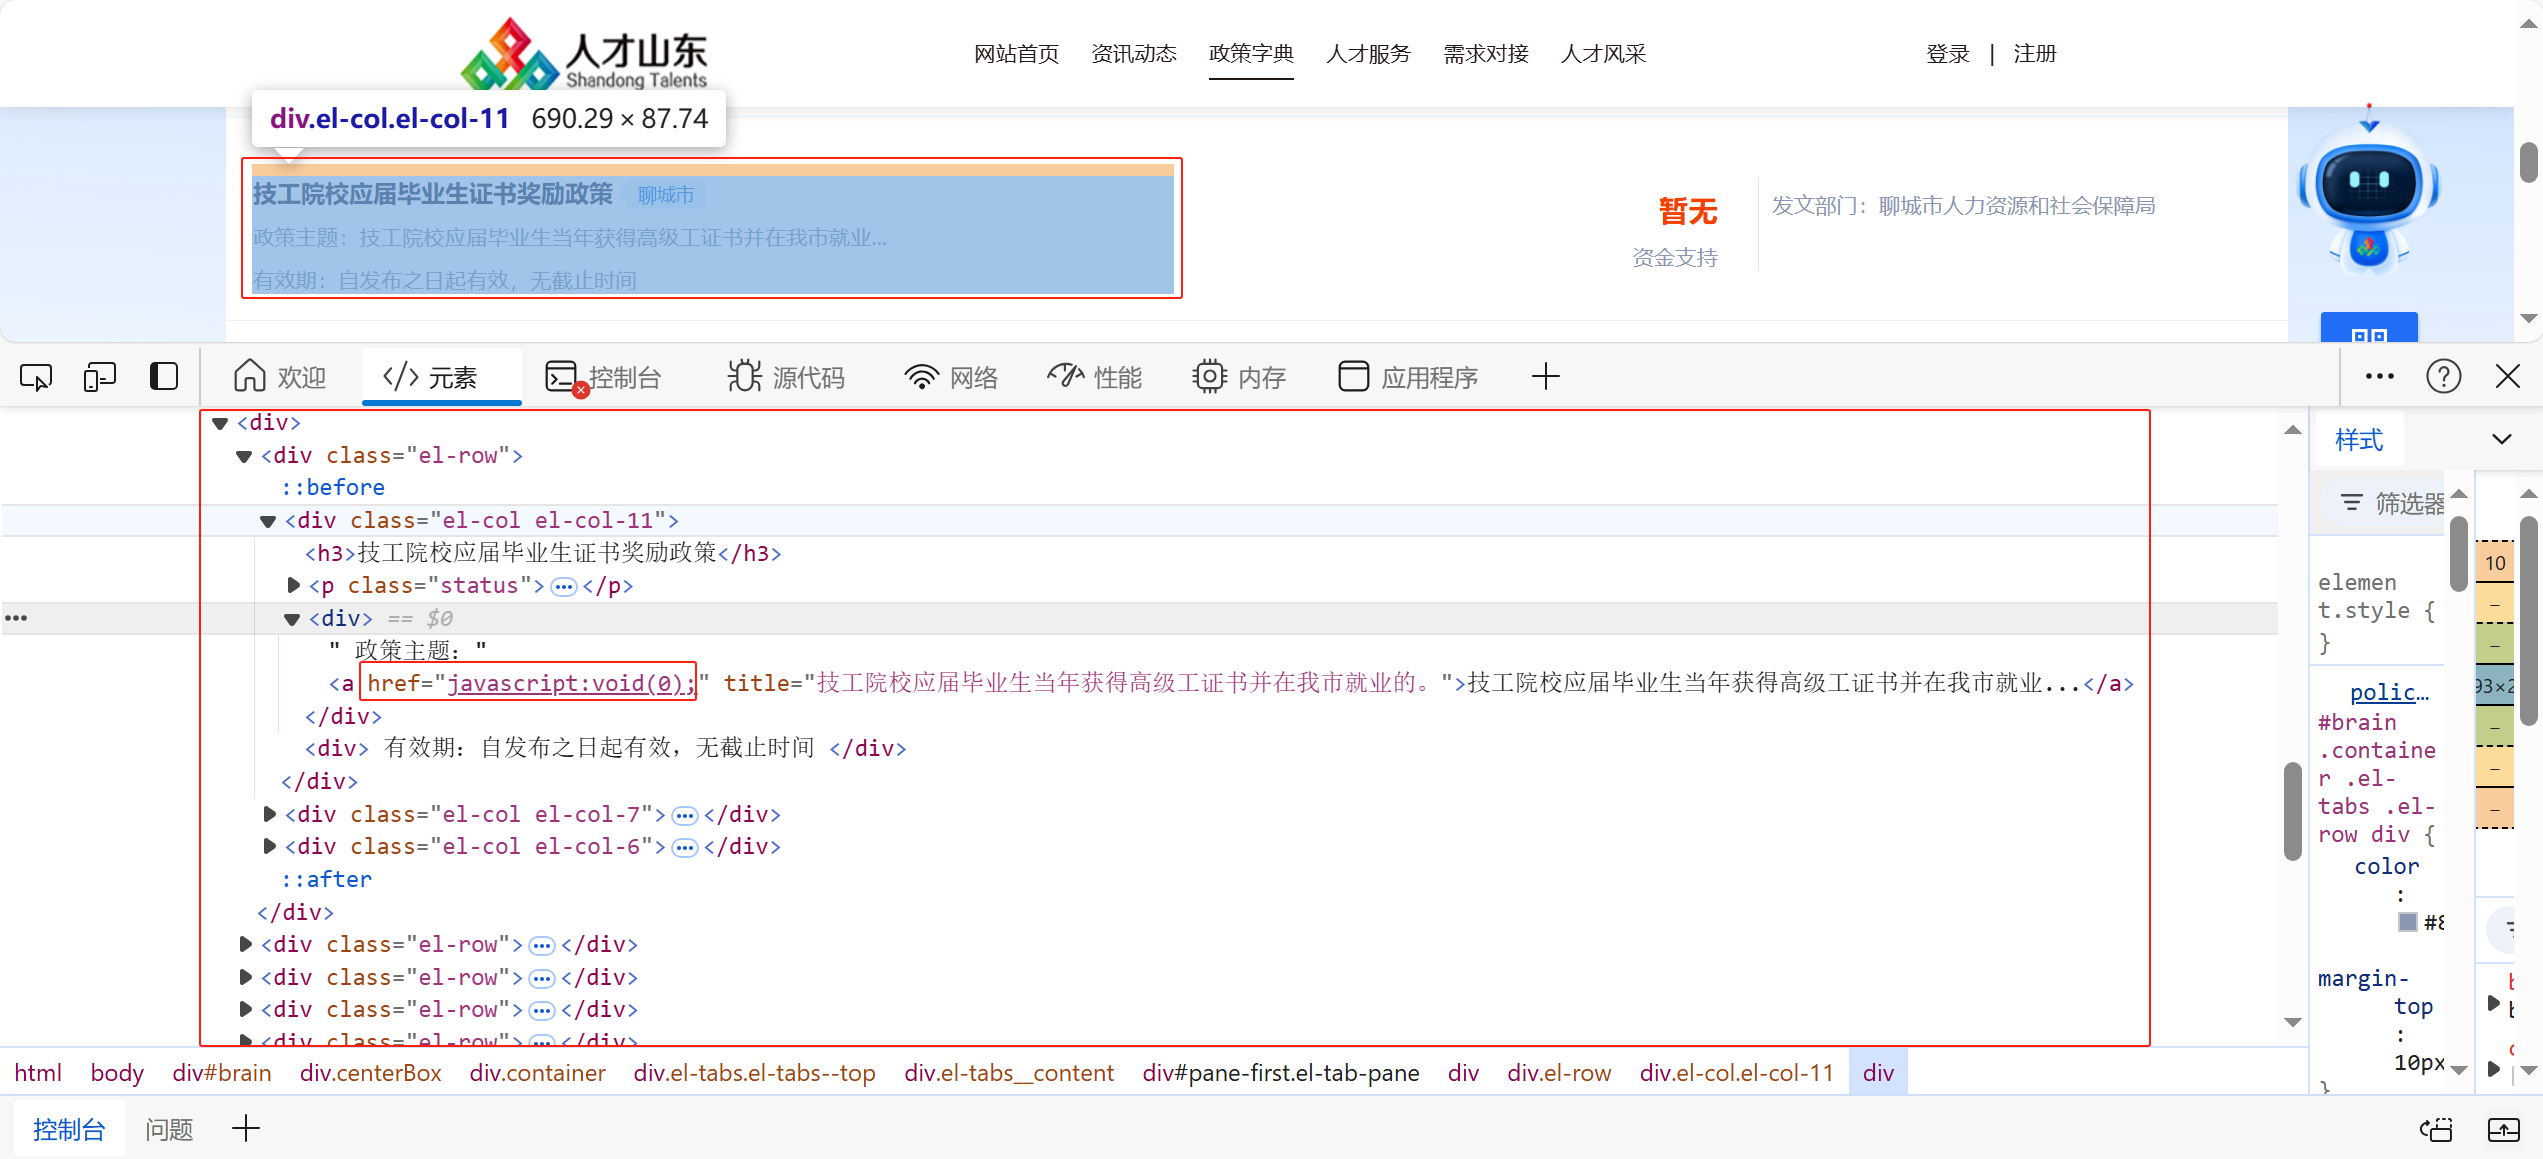The image size is (2543, 1159).
Task: Open the 问题 Issues tab
Action: (x=168, y=1128)
